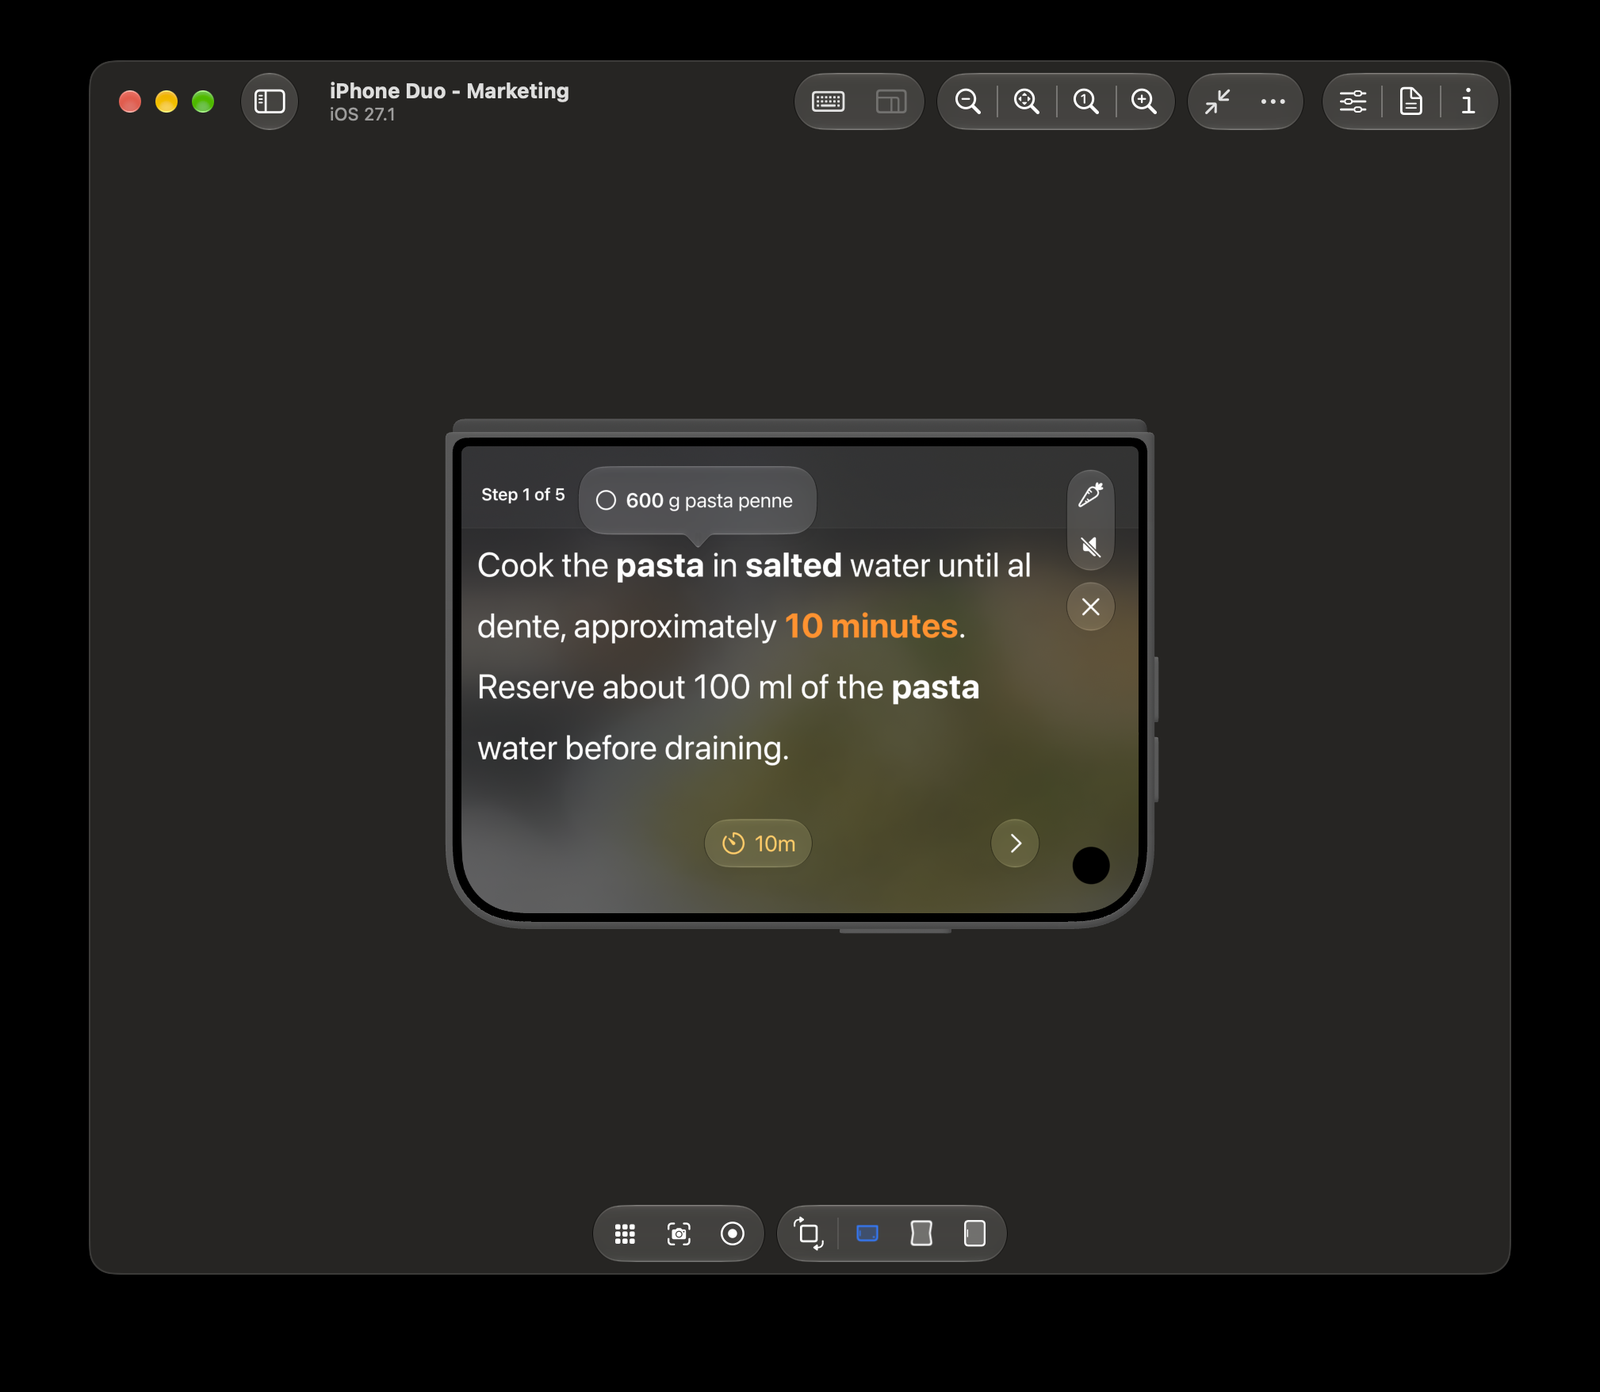Go to the next step with chevron
This screenshot has width=1600, height=1392.
click(1015, 843)
